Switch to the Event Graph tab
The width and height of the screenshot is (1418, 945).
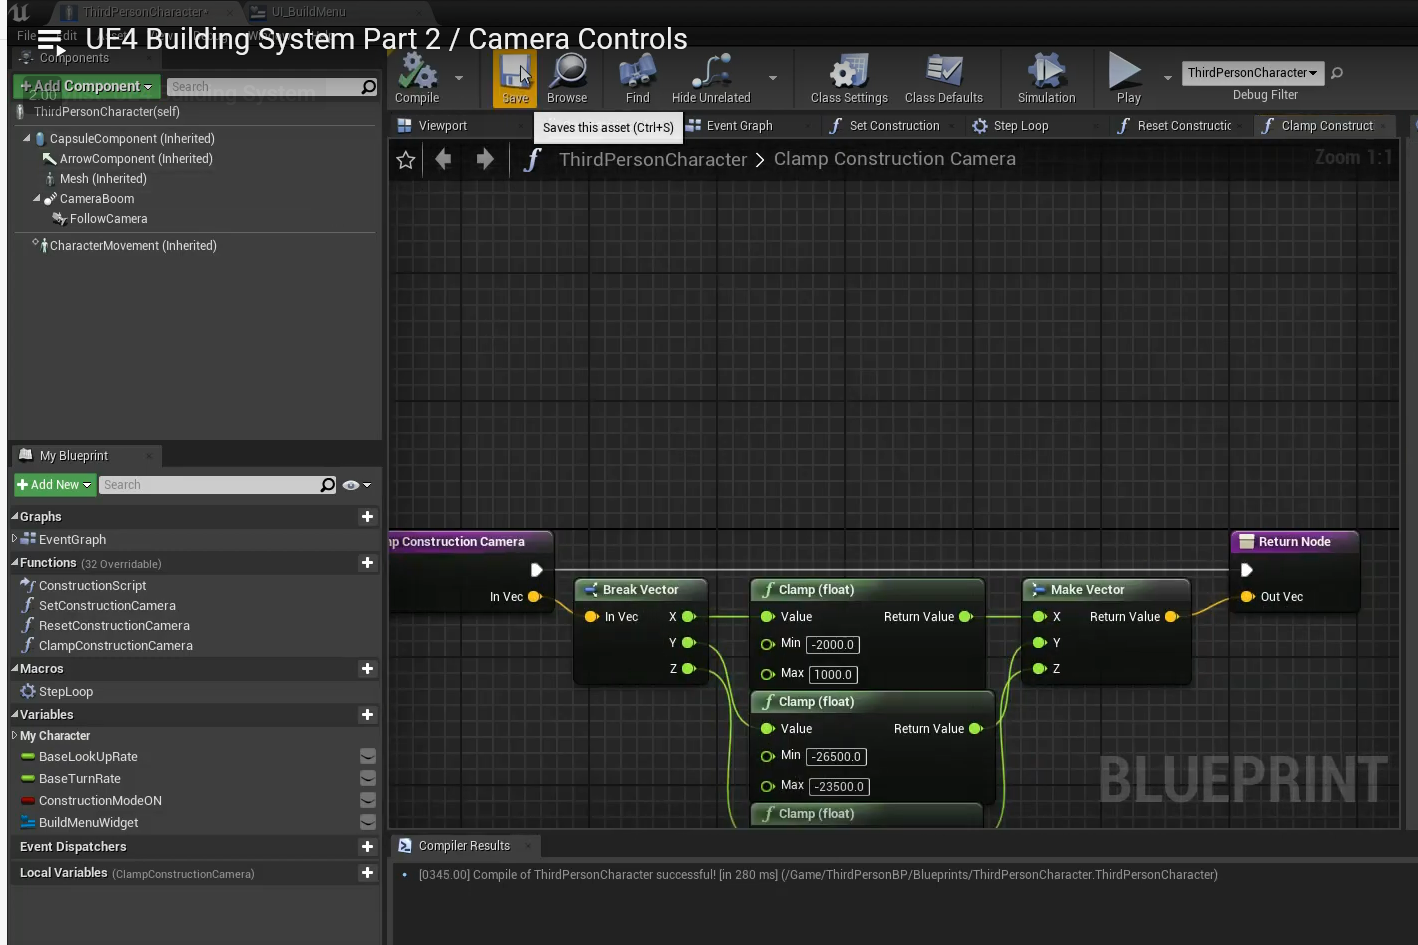click(x=738, y=126)
